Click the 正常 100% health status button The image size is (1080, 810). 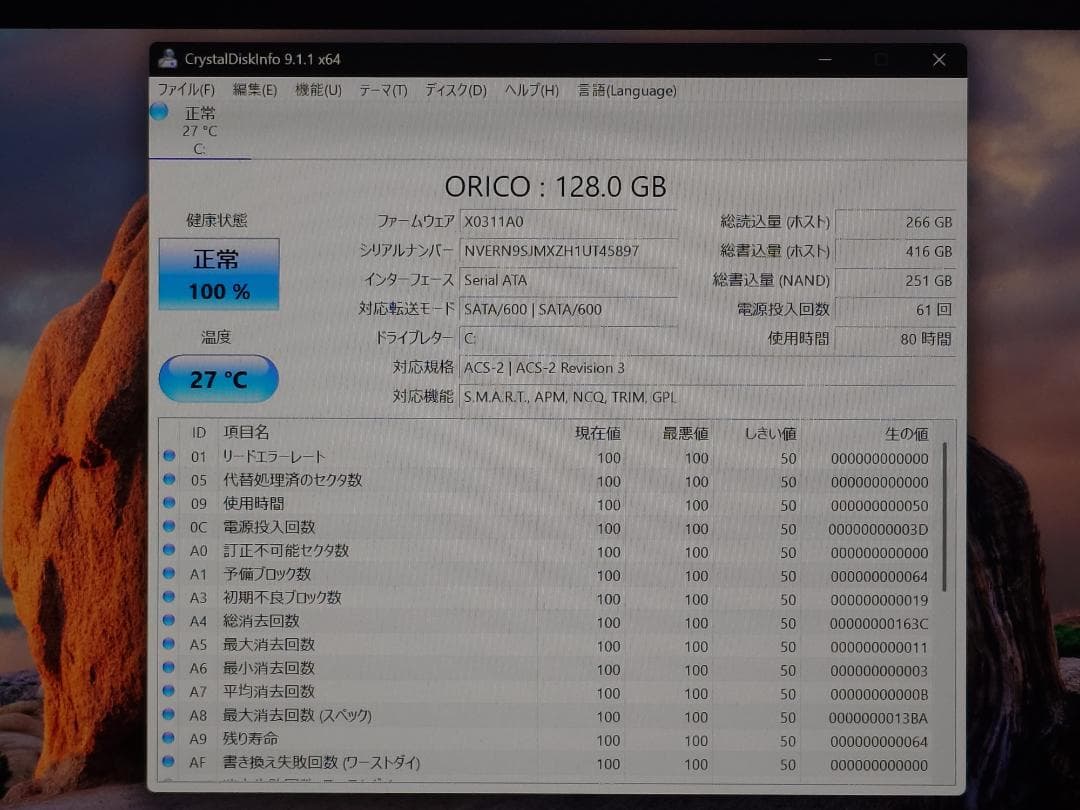click(218, 271)
